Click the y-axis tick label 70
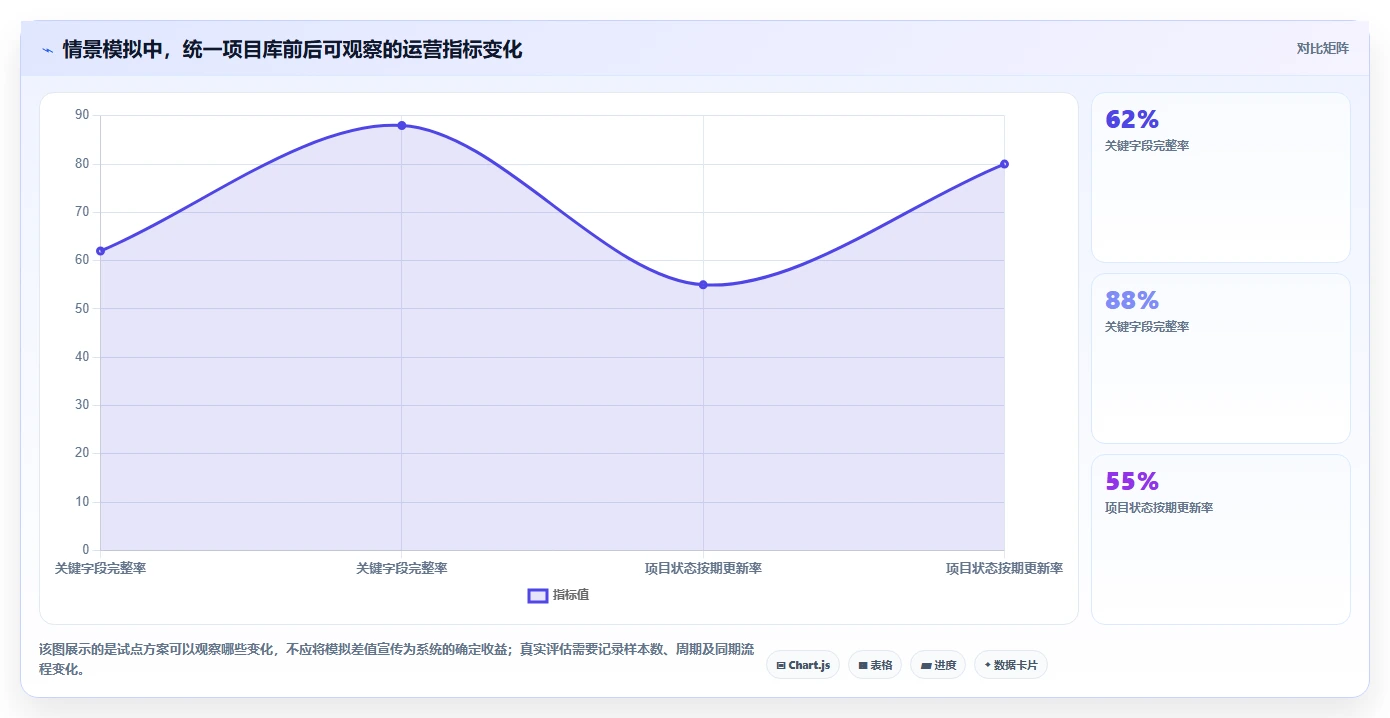Image resolution: width=1390 pixels, height=718 pixels. pos(82,212)
